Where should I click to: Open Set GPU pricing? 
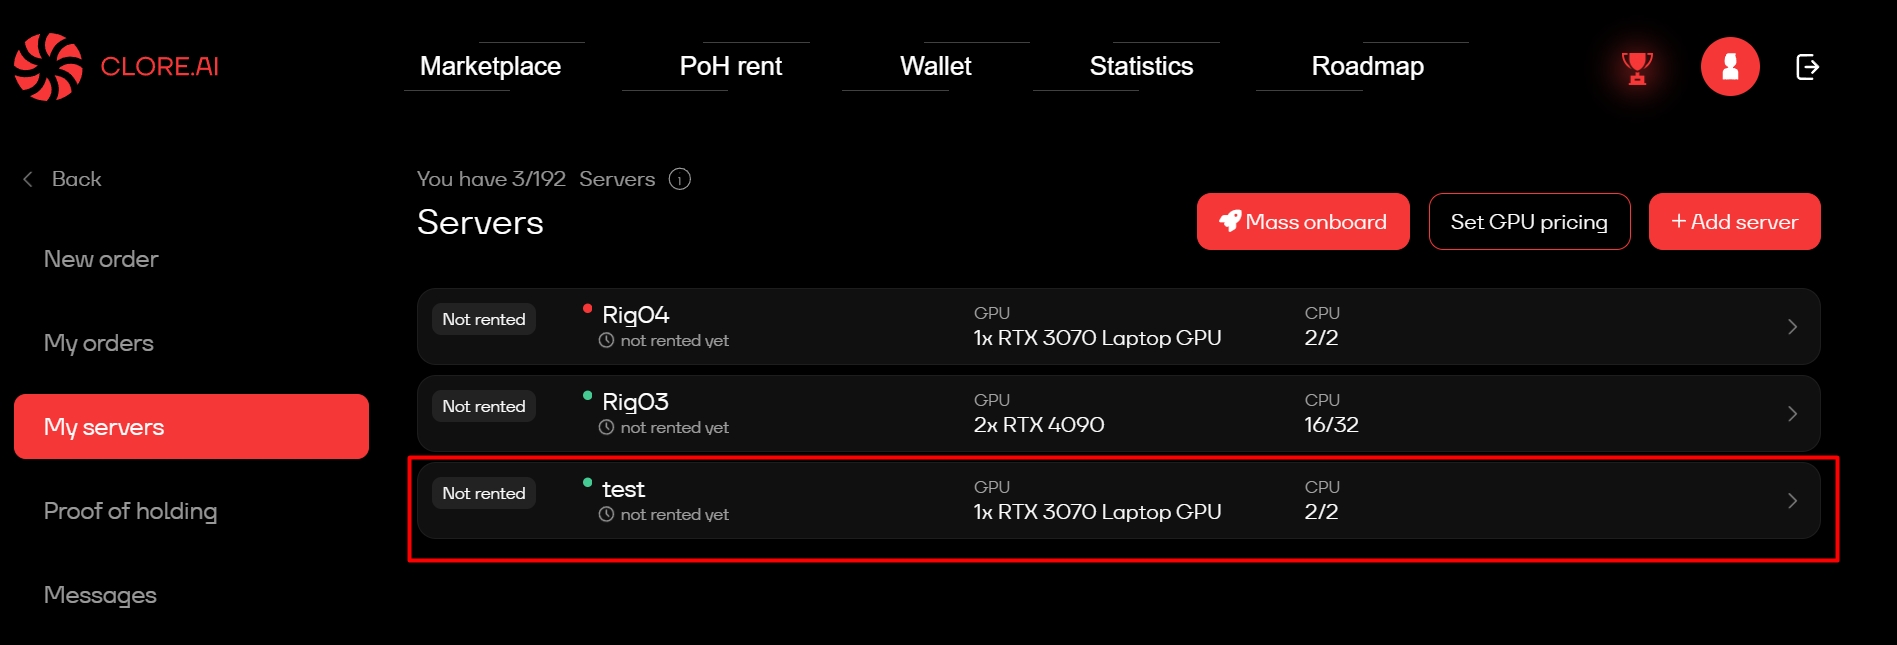(1529, 222)
